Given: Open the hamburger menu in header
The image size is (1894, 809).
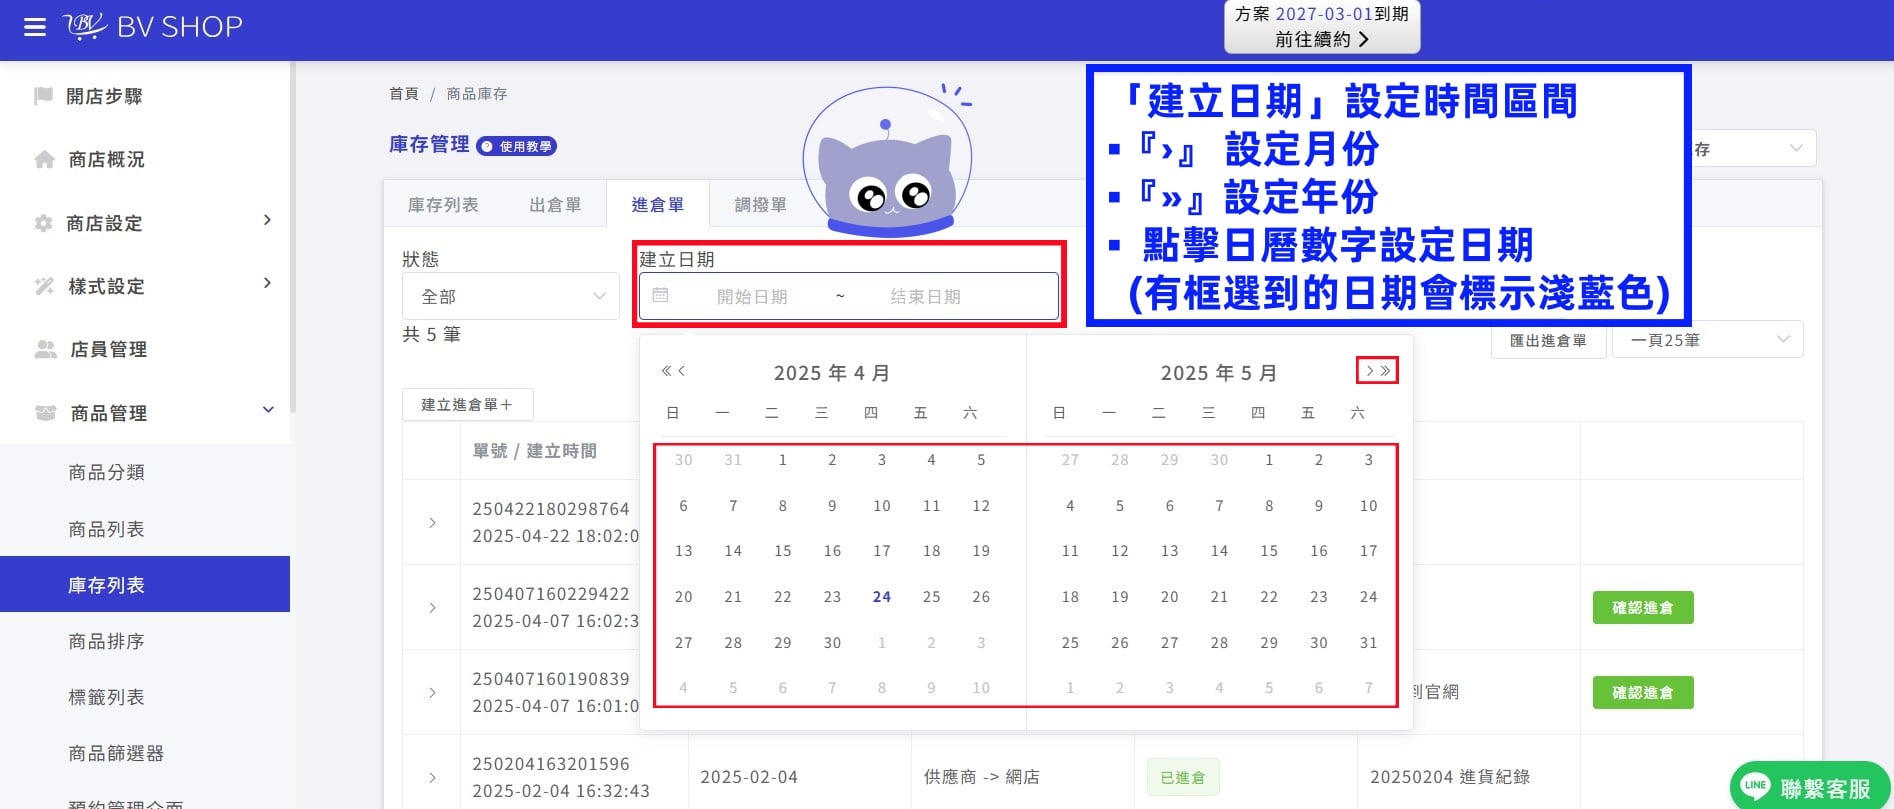Looking at the screenshot, I should (35, 27).
